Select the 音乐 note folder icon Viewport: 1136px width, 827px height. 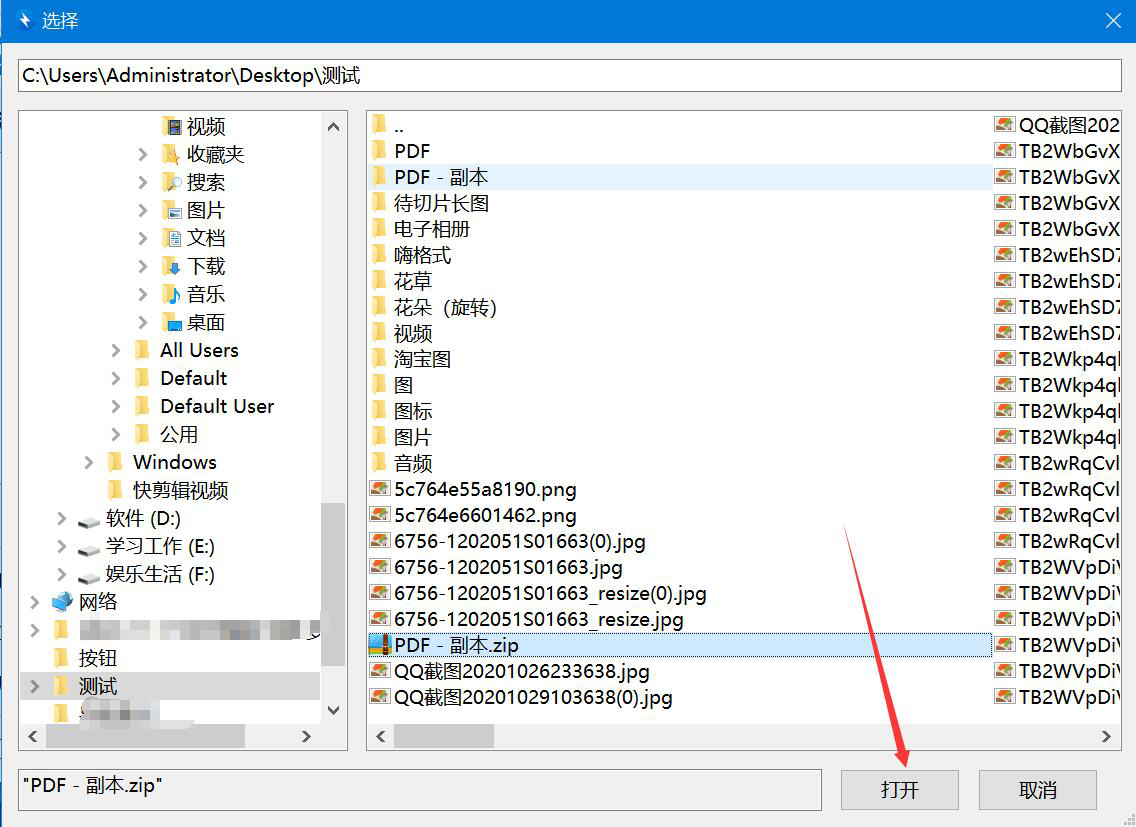point(172,294)
